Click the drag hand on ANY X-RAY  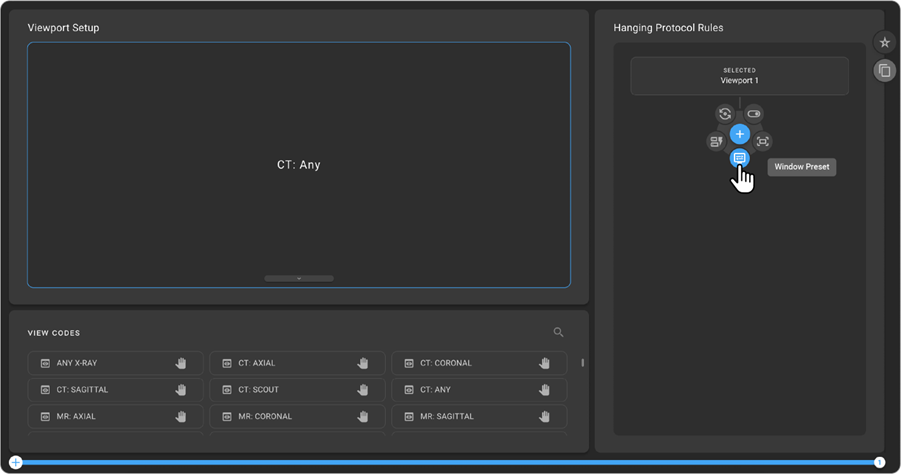(181, 363)
